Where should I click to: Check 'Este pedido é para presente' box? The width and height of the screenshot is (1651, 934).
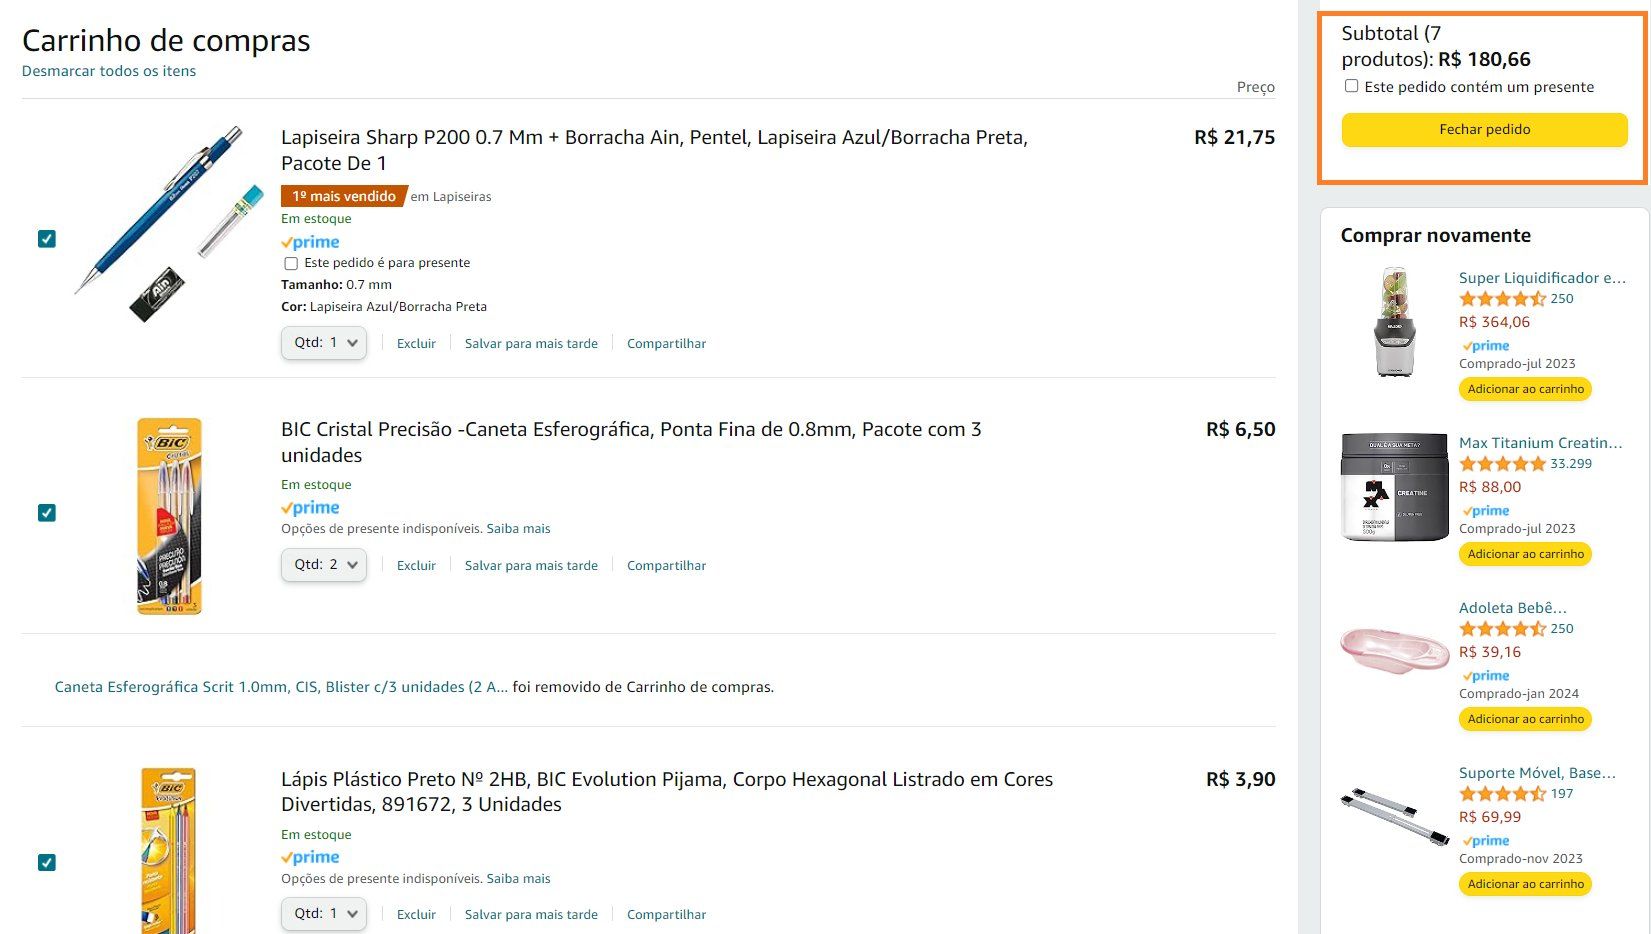tap(291, 263)
